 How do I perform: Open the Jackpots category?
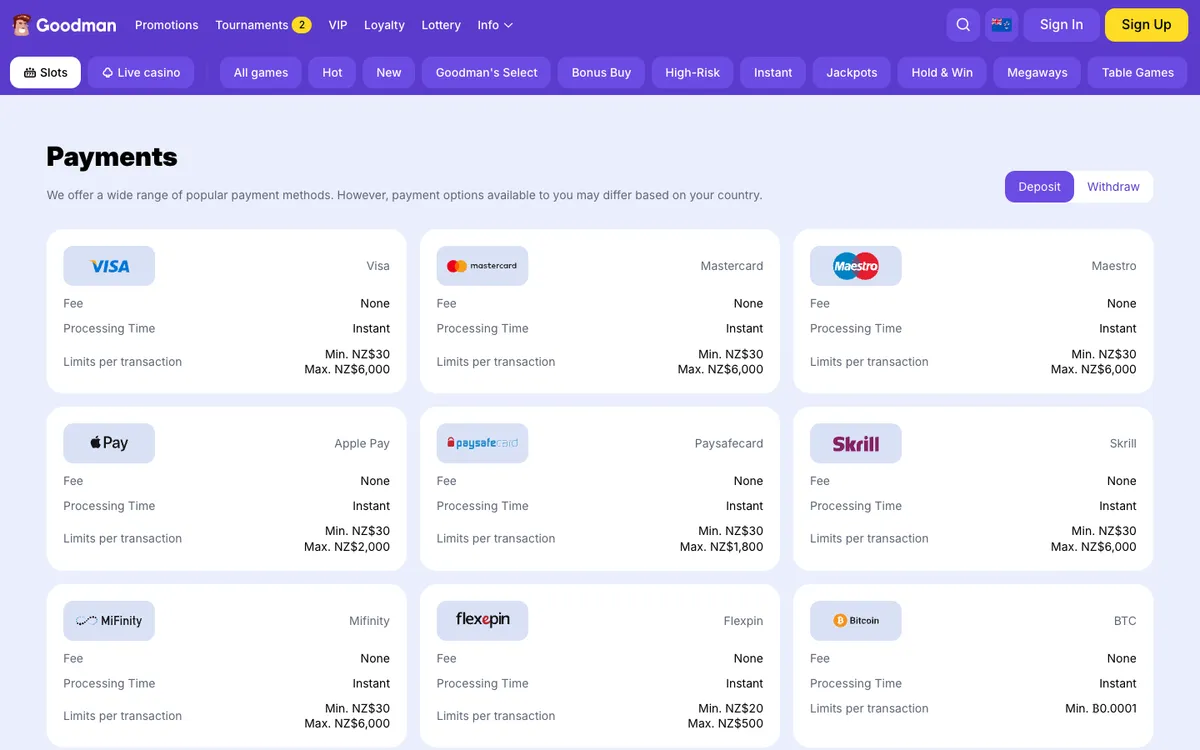coord(852,72)
